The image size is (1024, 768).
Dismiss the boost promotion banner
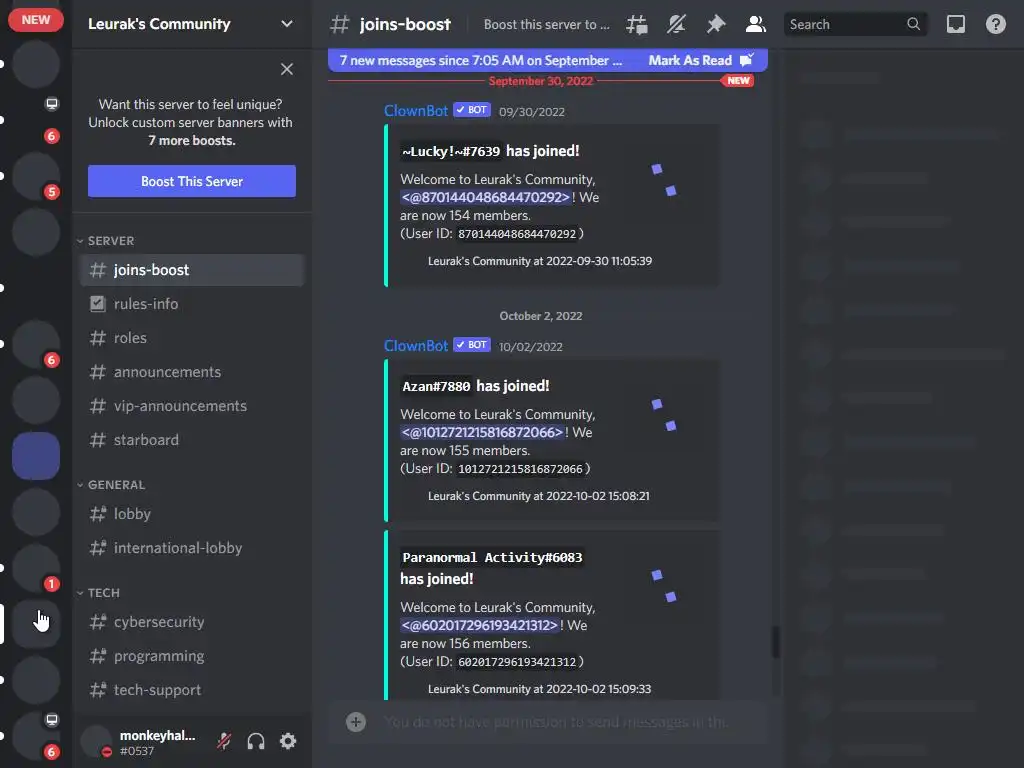click(x=287, y=69)
